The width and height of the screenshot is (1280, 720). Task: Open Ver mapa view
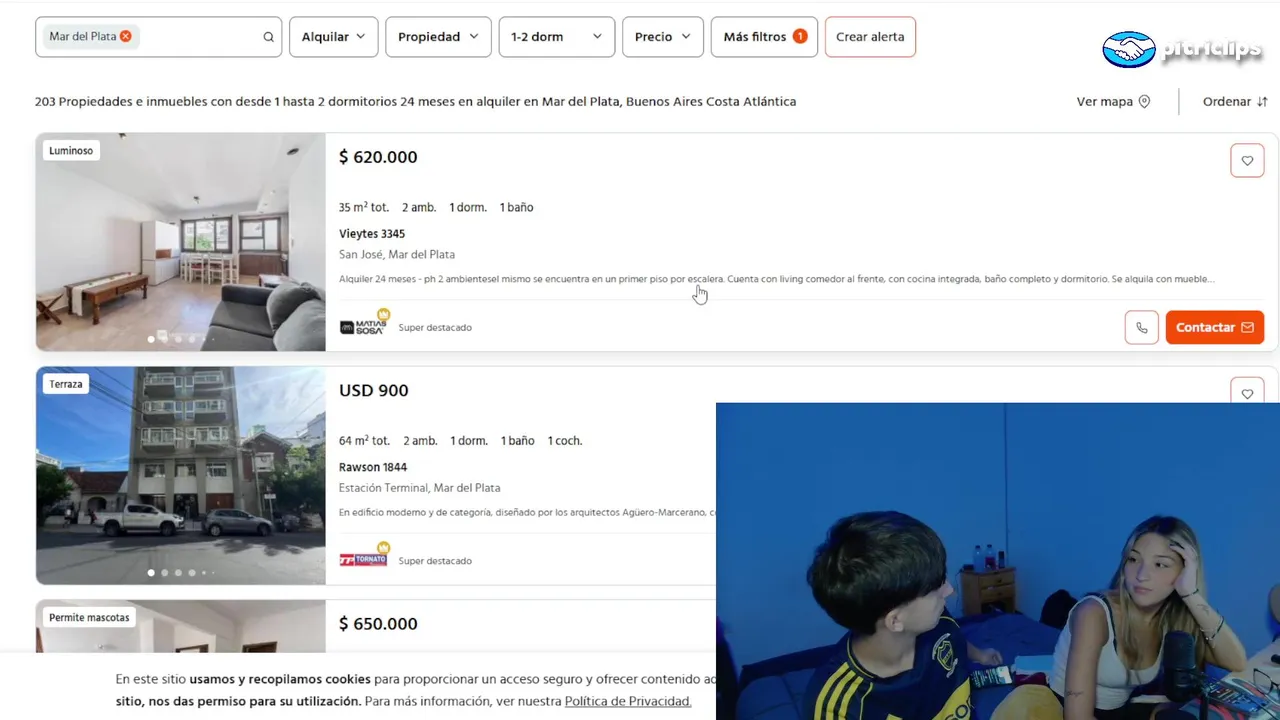click(1113, 101)
